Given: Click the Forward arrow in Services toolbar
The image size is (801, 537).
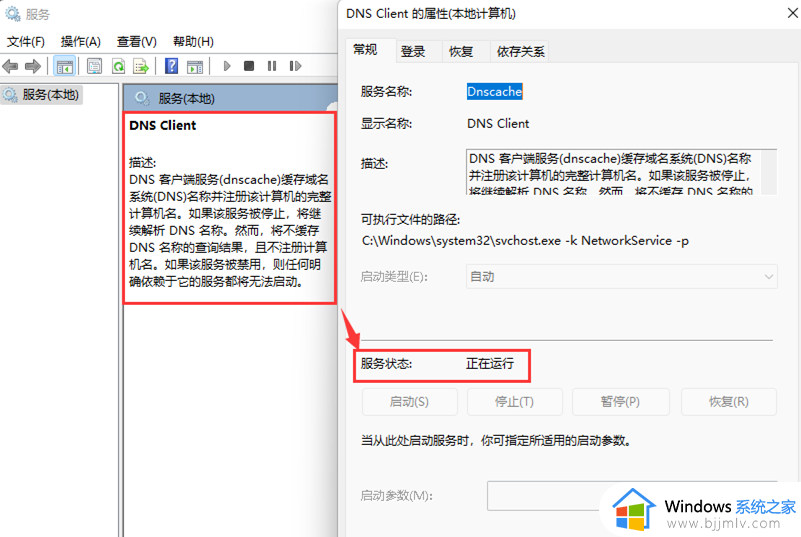Looking at the screenshot, I should click(x=33, y=66).
